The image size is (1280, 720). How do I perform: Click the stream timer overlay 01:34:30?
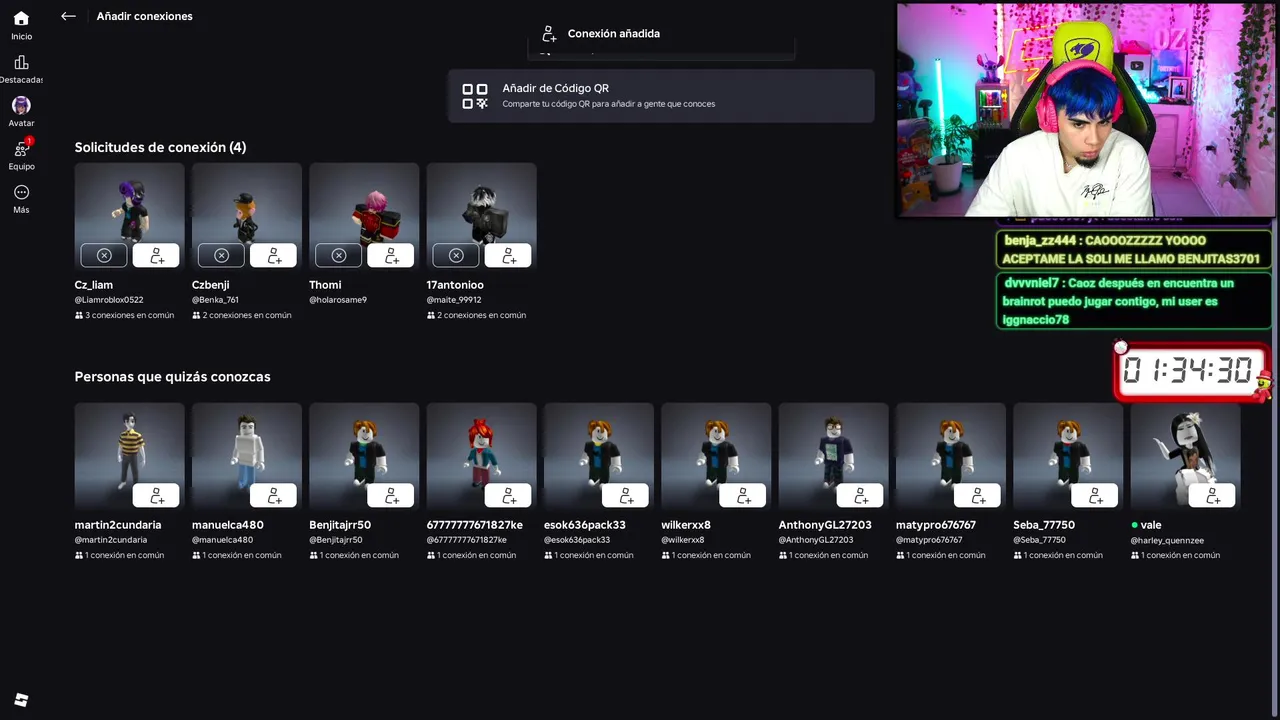(x=1193, y=371)
